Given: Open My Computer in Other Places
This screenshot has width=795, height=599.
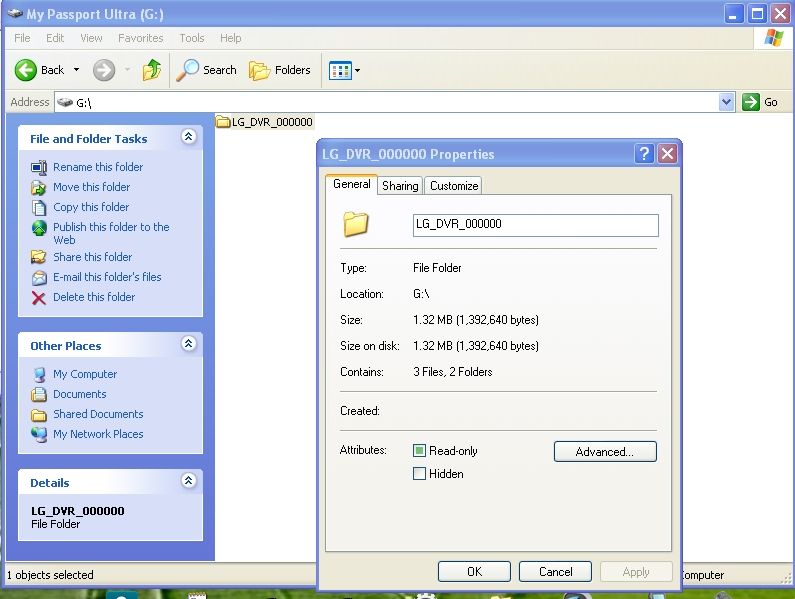Looking at the screenshot, I should click(x=85, y=374).
